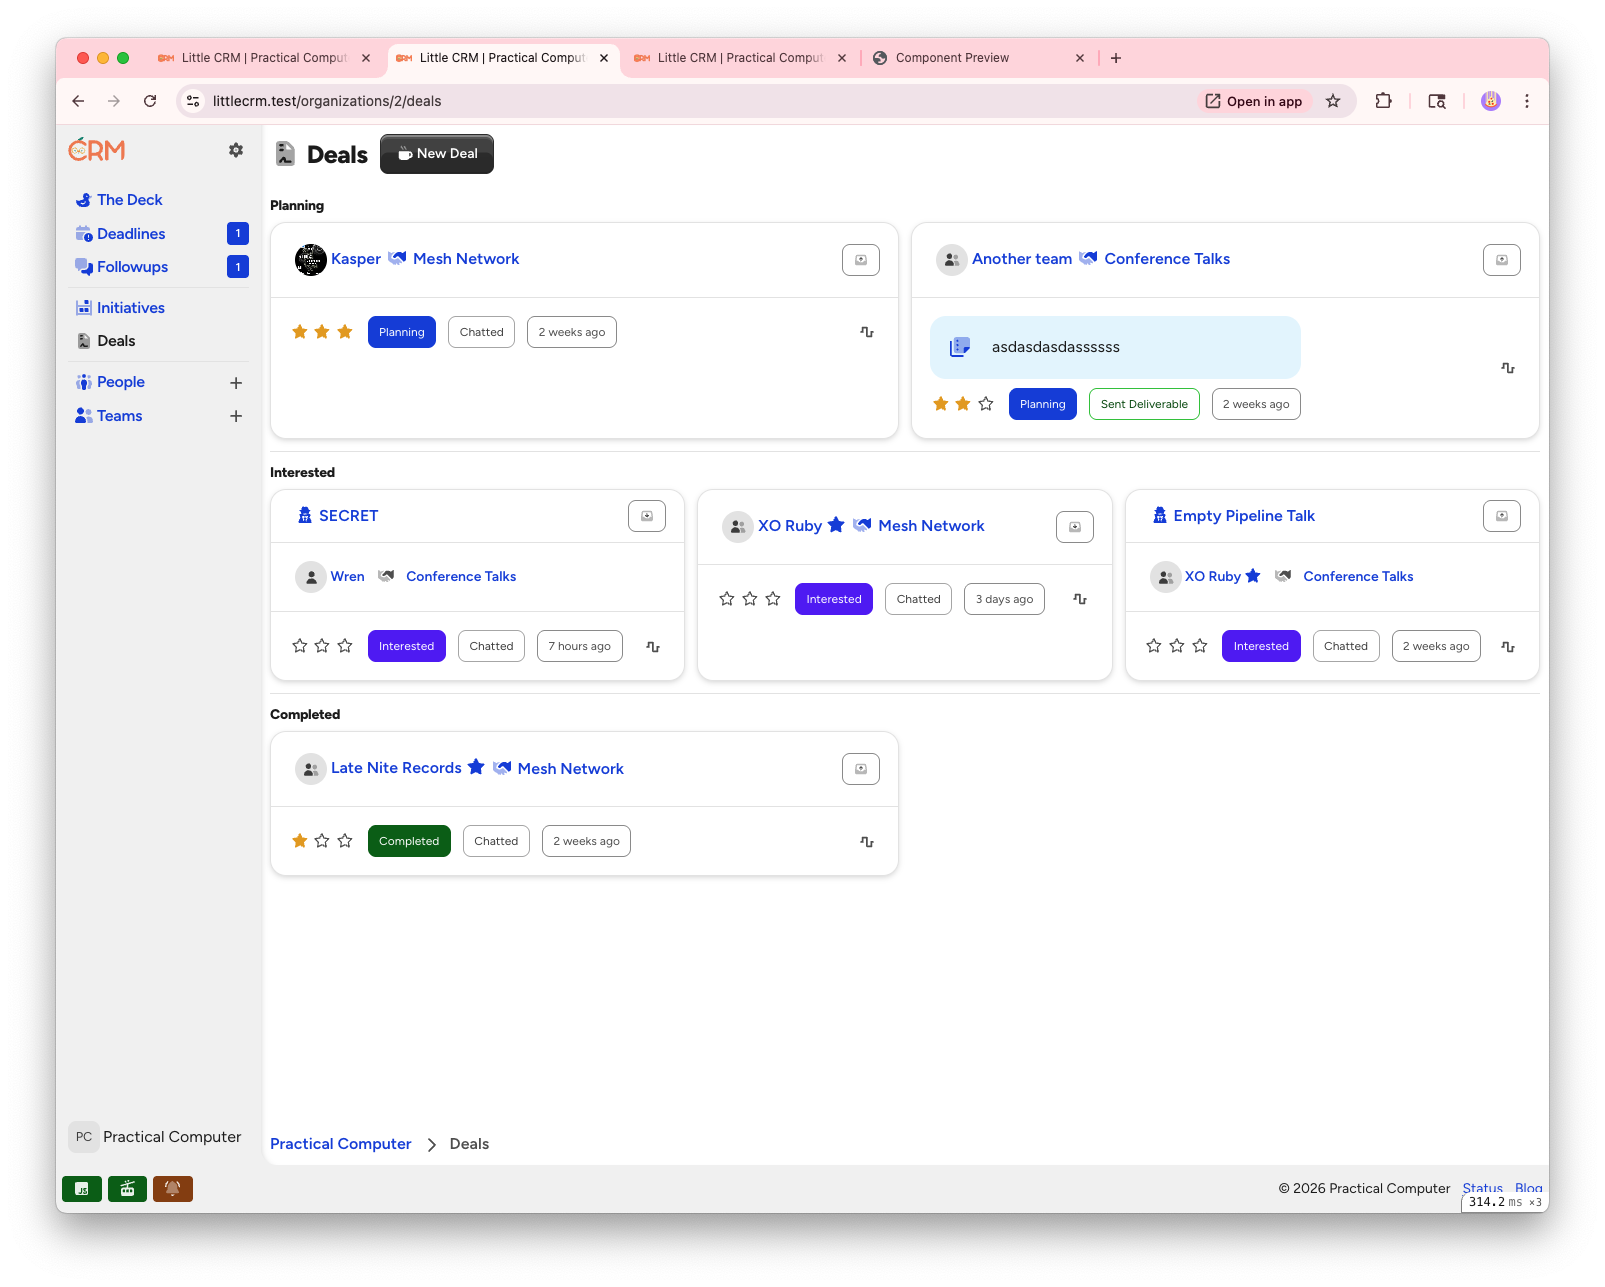Click the note icon beside asdasdasdasssssss
The image size is (1605, 1287).
click(x=960, y=347)
